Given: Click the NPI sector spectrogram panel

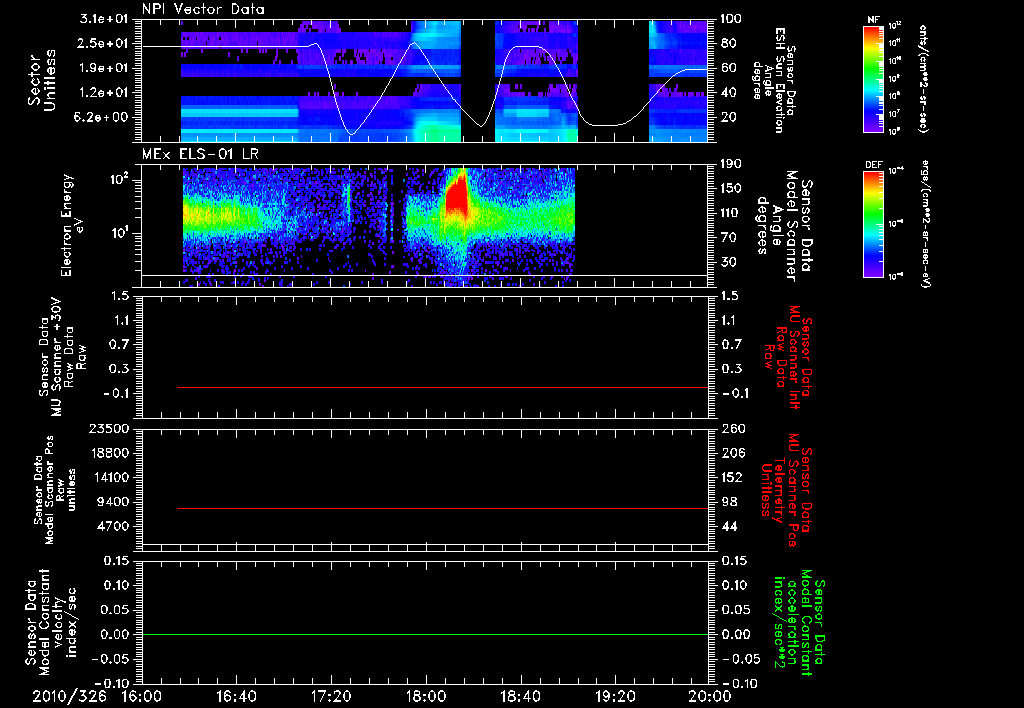Looking at the screenshot, I should pos(424,80).
